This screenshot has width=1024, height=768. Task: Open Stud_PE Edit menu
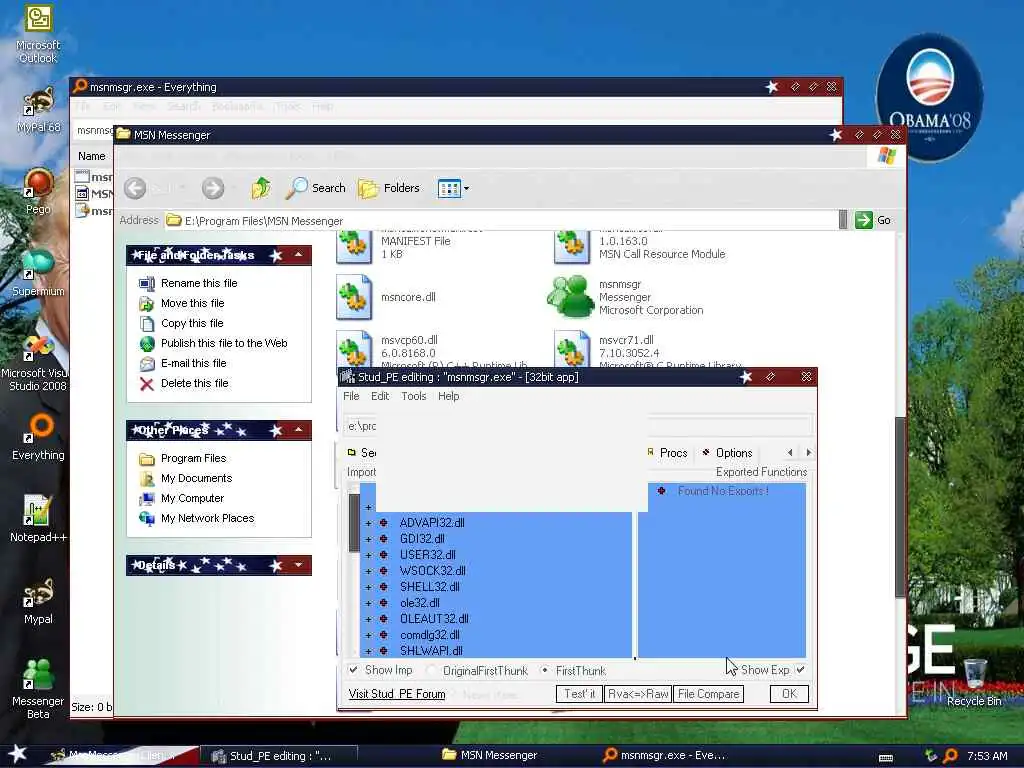coord(380,396)
